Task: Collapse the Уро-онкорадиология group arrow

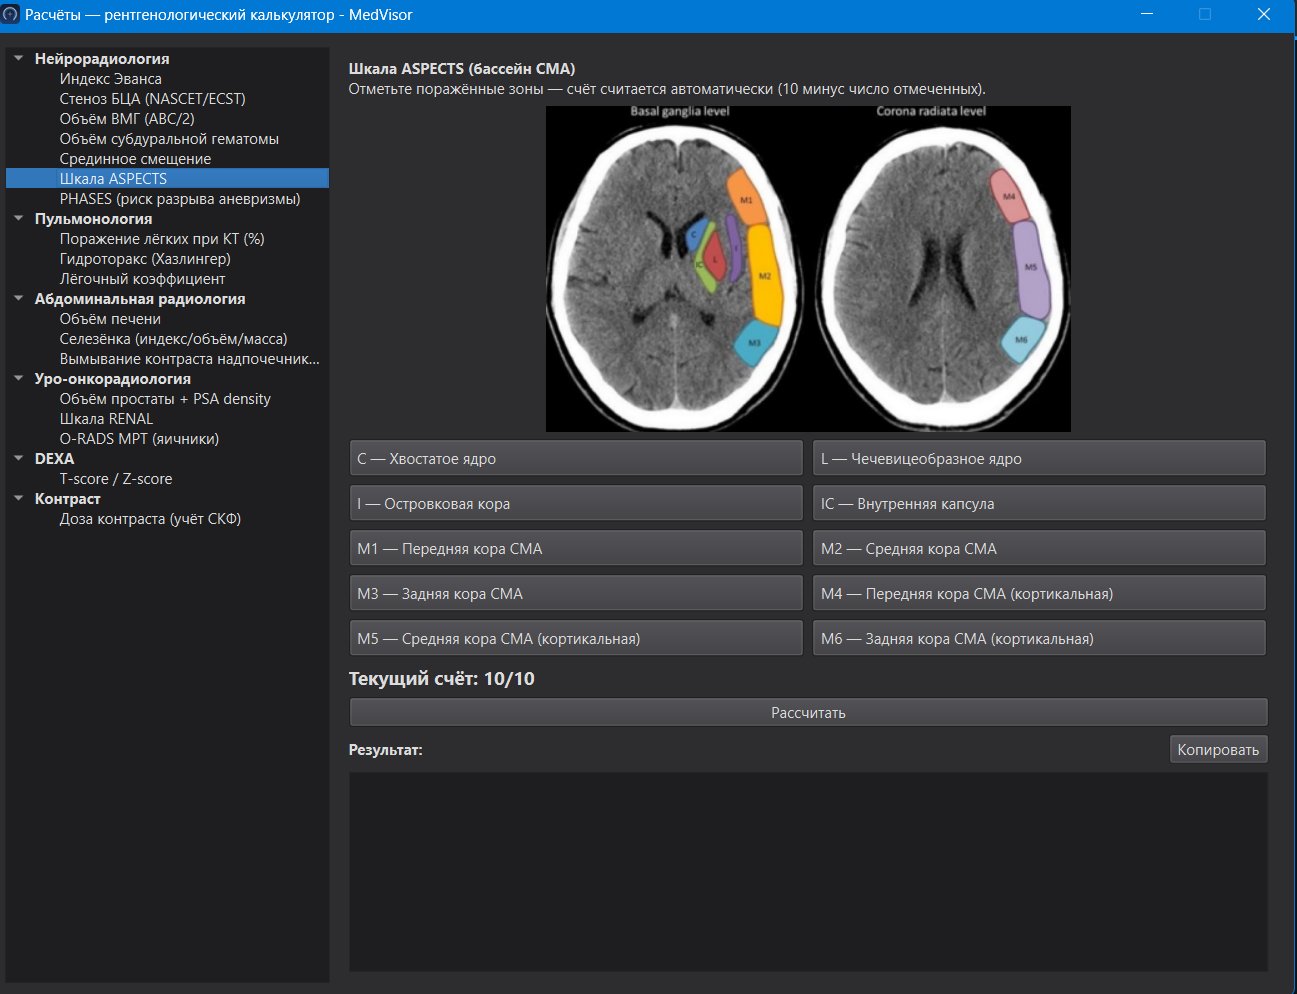Action: [x=19, y=378]
